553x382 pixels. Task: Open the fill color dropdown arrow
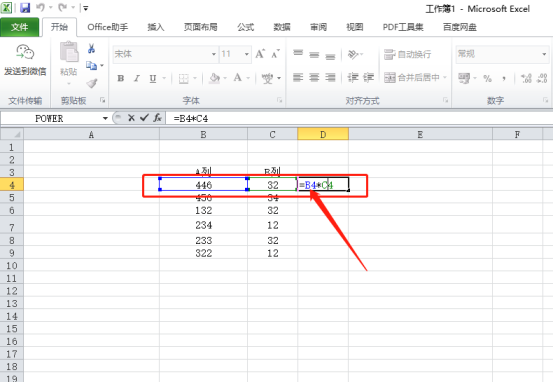coord(225,78)
